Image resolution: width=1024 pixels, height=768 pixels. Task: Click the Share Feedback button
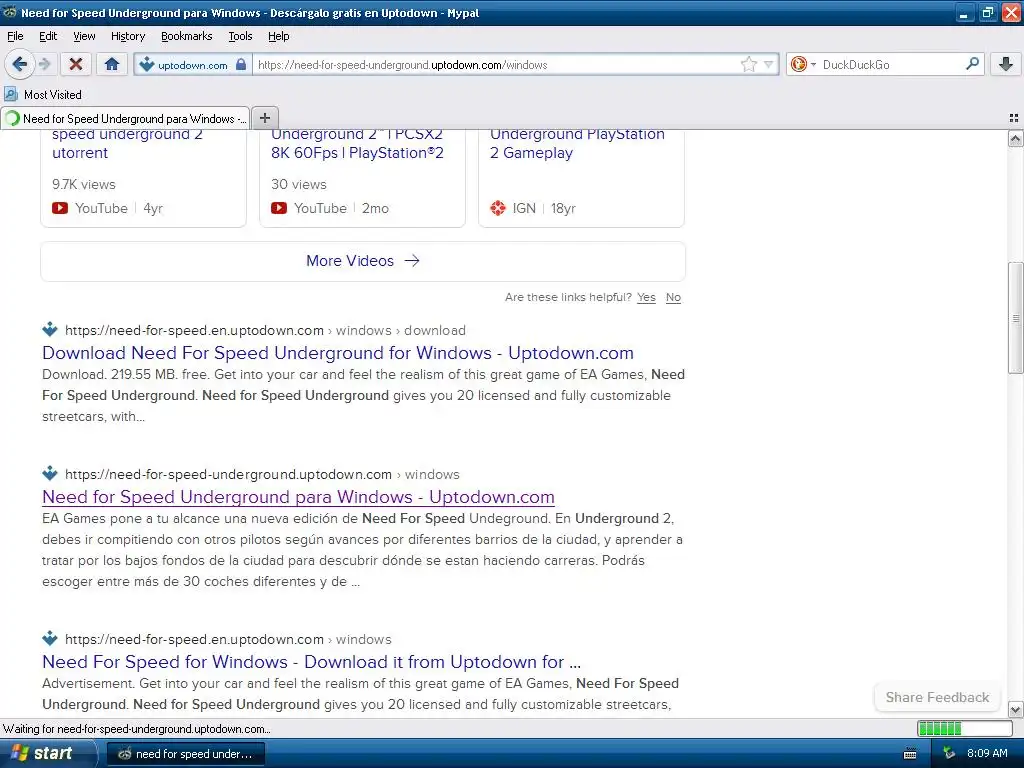tap(937, 697)
